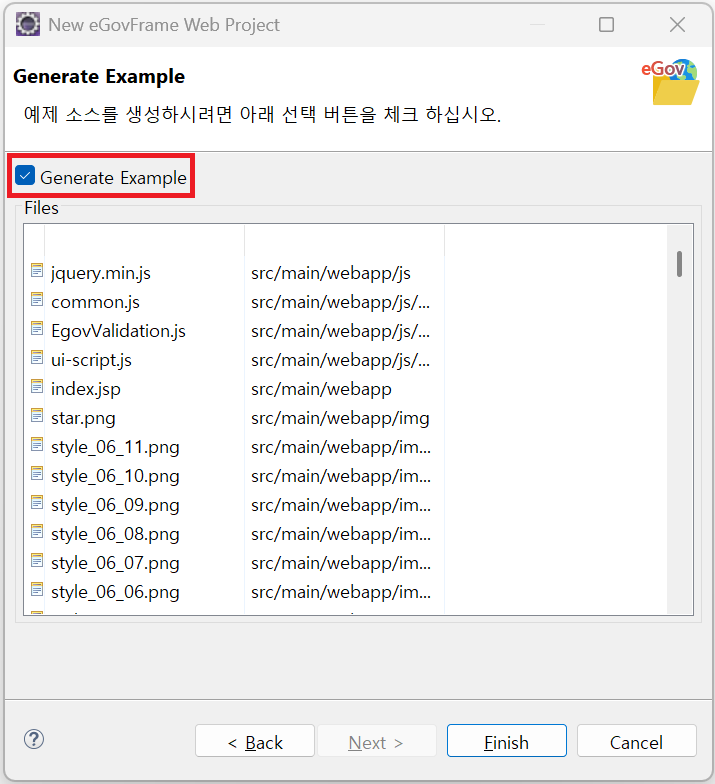
Task: Select the jquery.min.js file name
Action: pyautogui.click(x=100, y=274)
